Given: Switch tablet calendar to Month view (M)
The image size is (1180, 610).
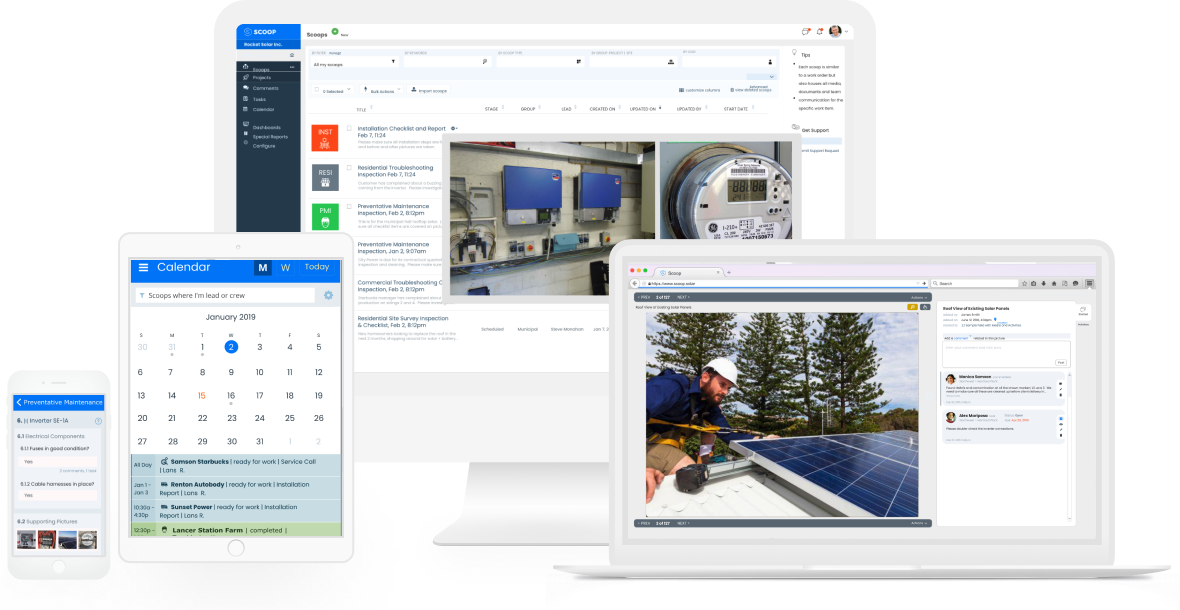Looking at the screenshot, I should click(x=263, y=268).
